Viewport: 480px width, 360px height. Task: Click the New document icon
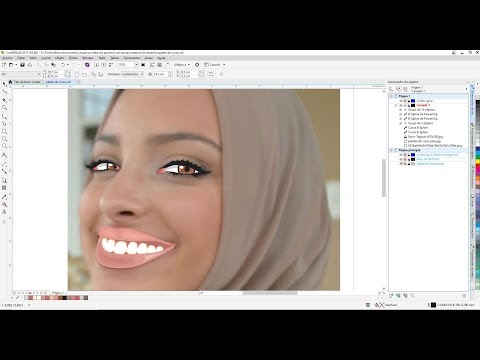coord(4,65)
